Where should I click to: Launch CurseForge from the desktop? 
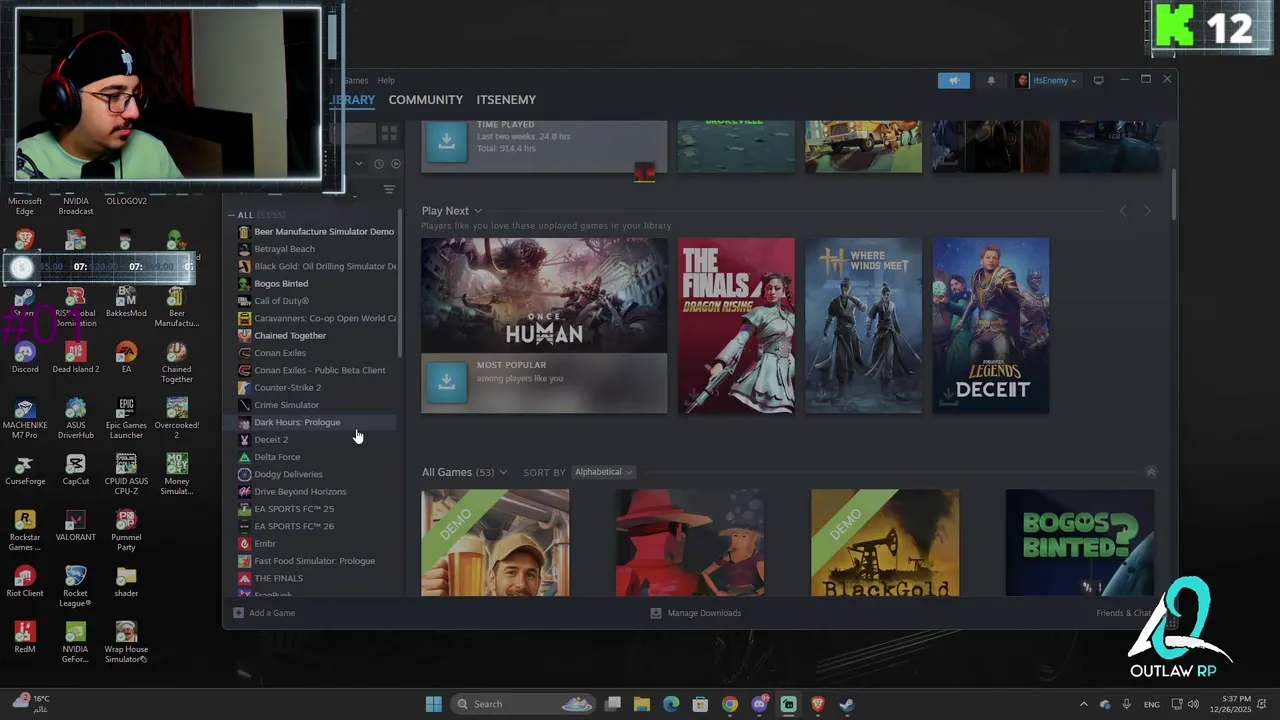(x=25, y=470)
